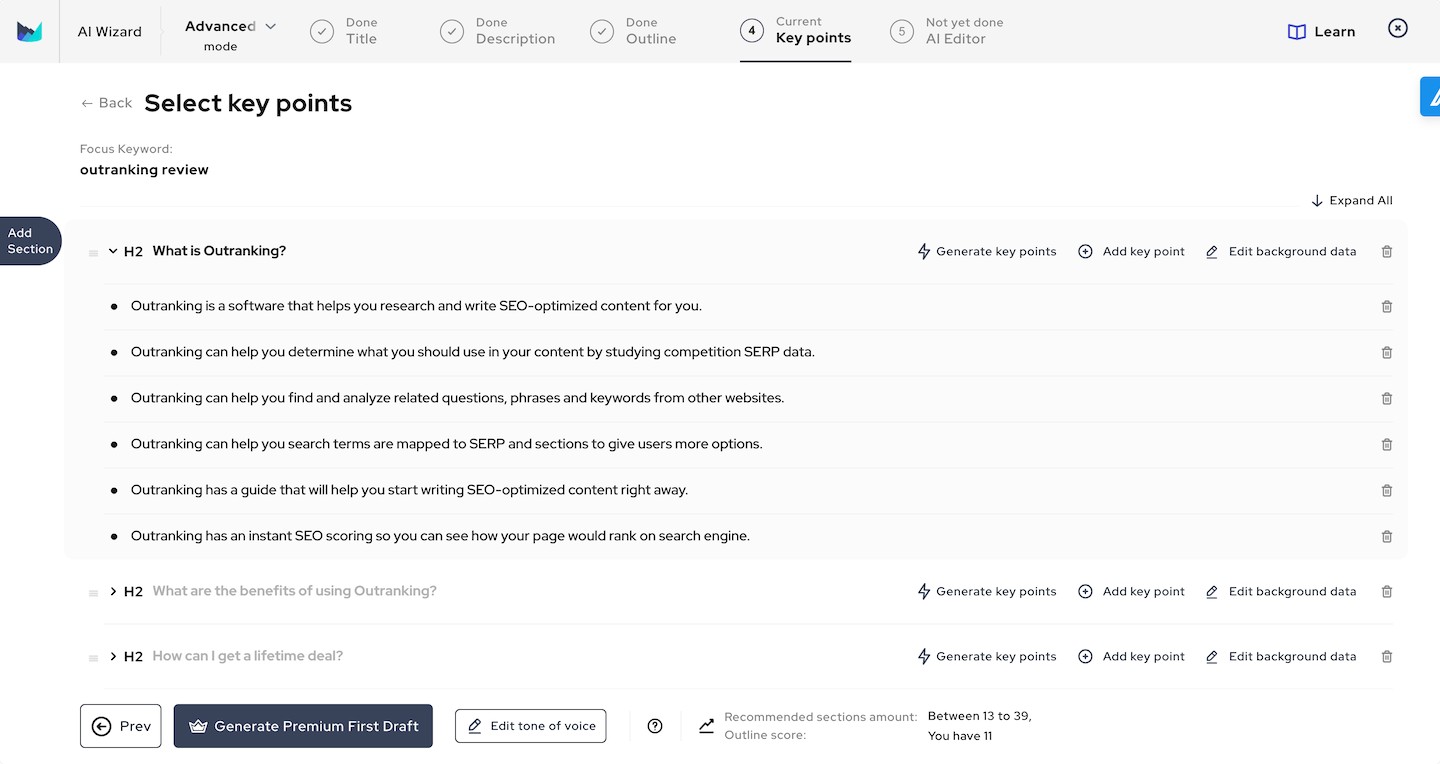This screenshot has width=1440, height=764.
Task: Edit background data for 'What is Outranking?'
Action: 1281,252
